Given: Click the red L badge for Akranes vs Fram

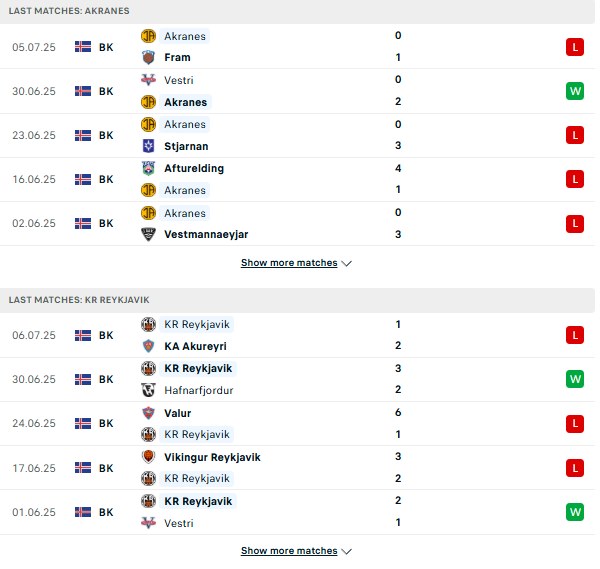Looking at the screenshot, I should [x=575, y=47].
